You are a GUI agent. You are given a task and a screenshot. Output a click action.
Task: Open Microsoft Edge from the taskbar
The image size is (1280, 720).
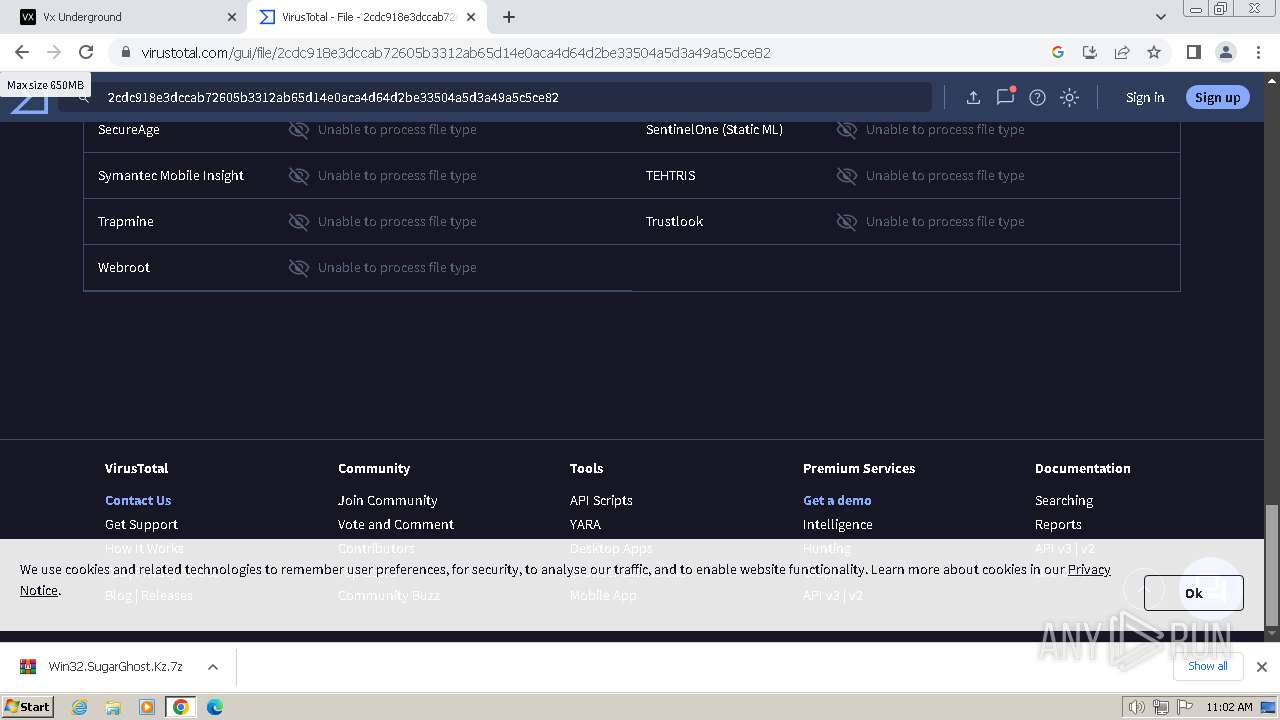tap(214, 707)
